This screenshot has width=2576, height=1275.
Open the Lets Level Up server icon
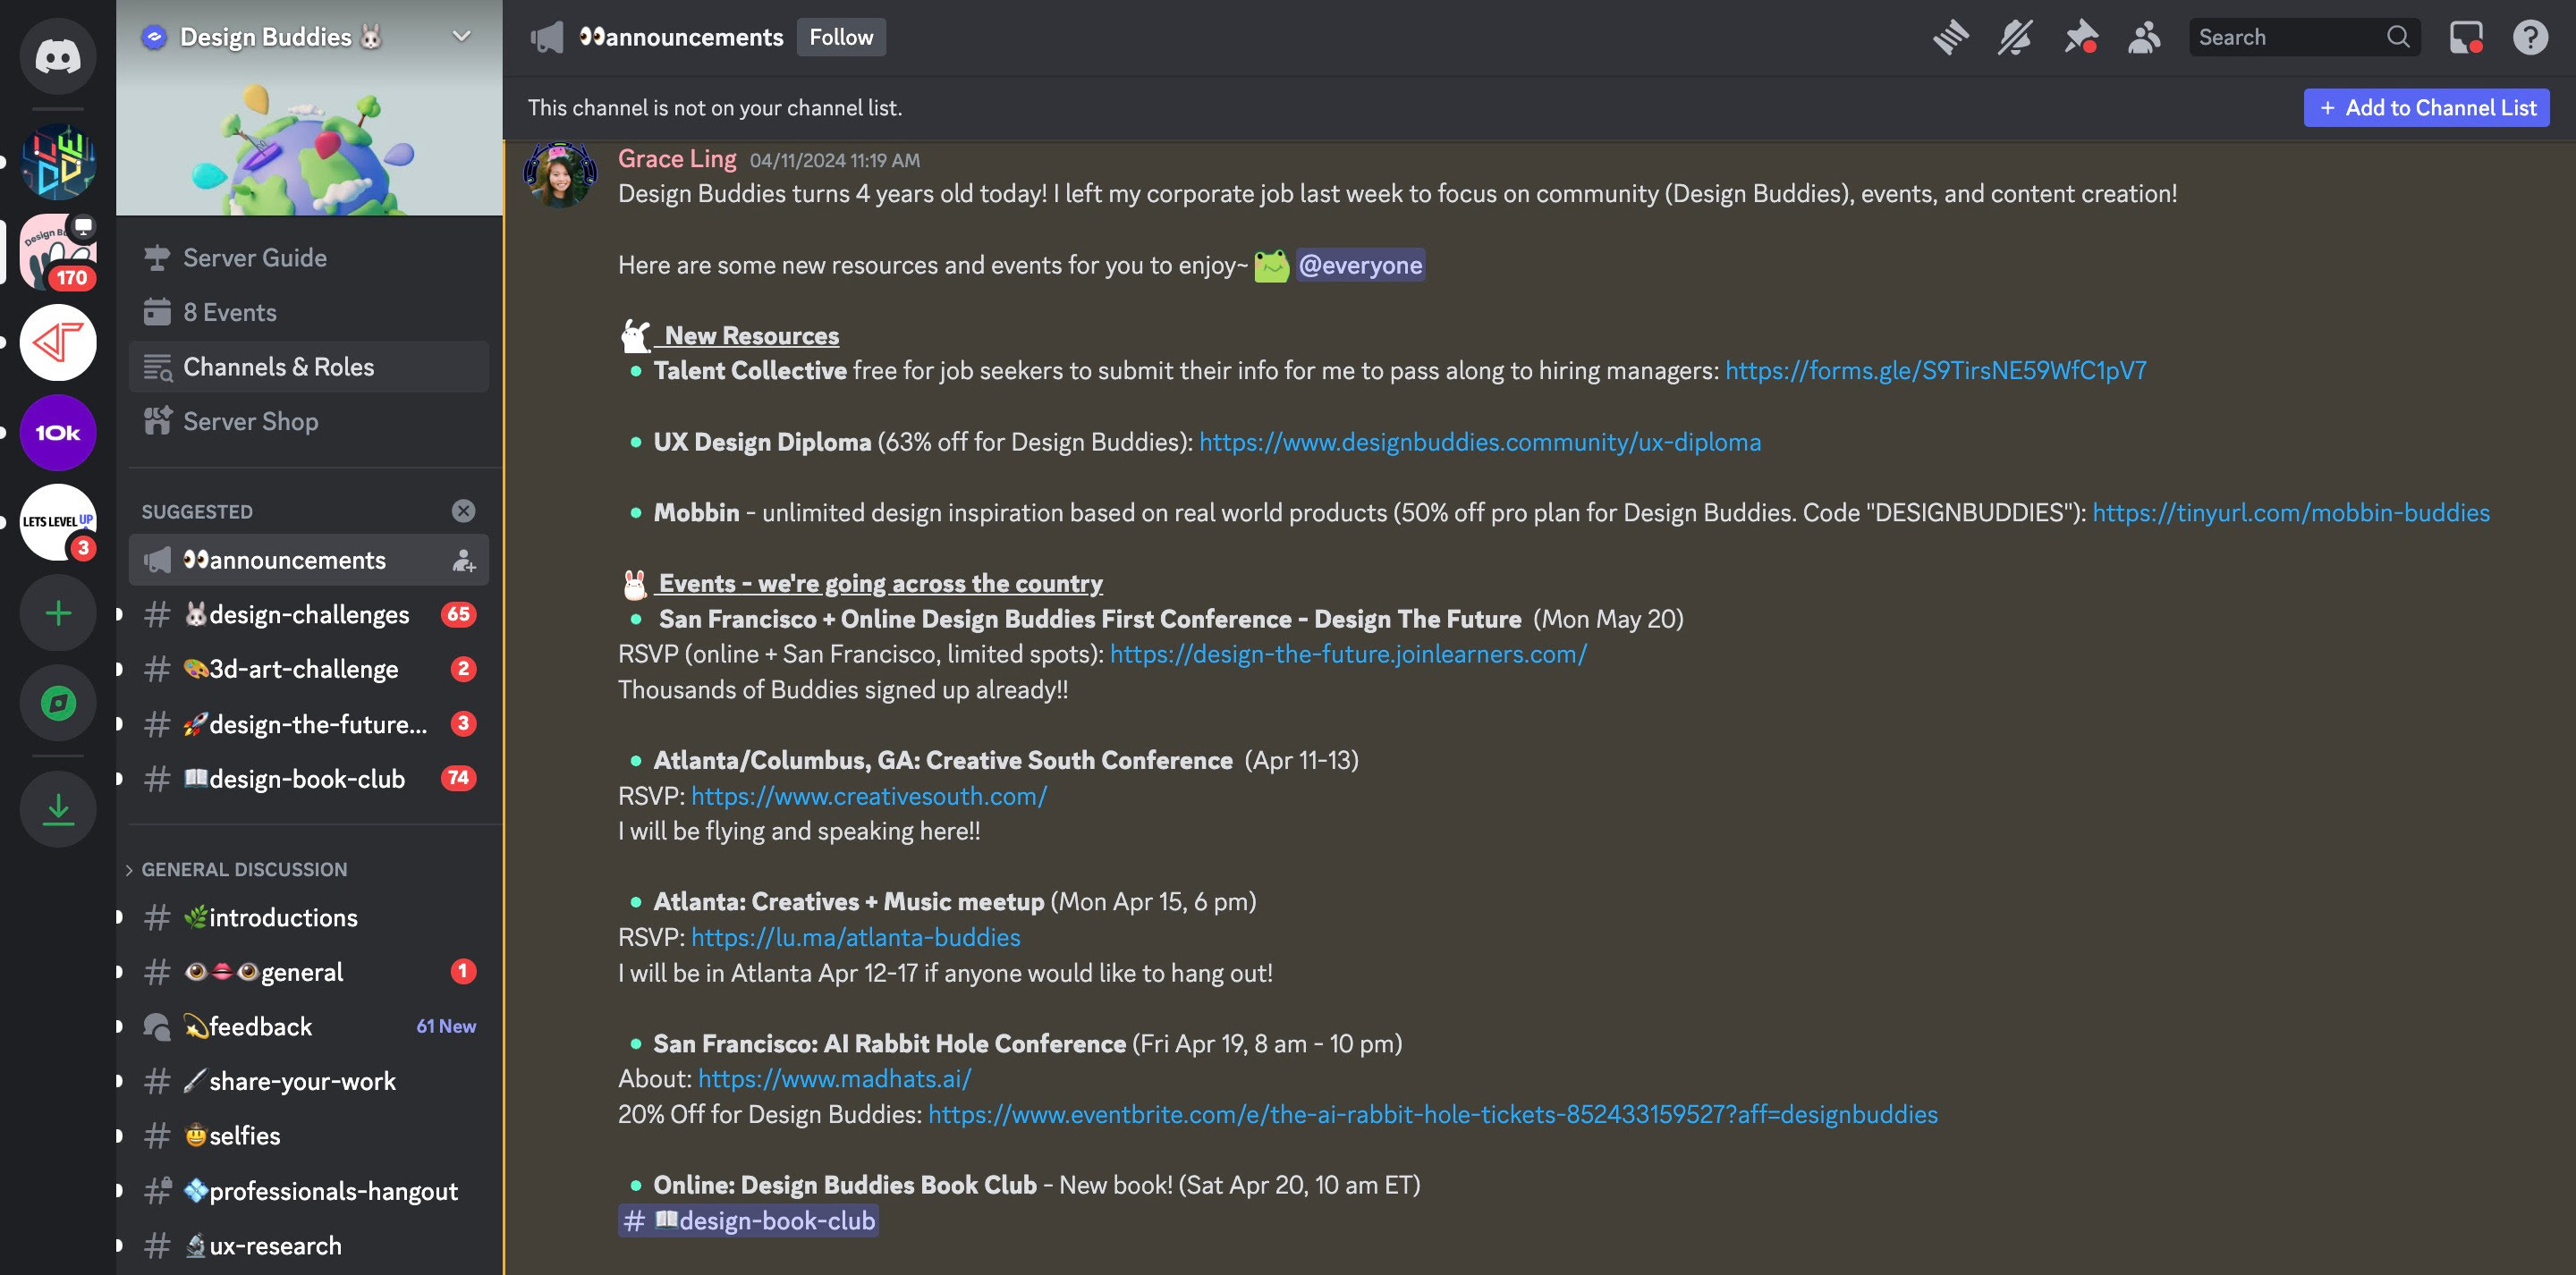click(x=58, y=522)
